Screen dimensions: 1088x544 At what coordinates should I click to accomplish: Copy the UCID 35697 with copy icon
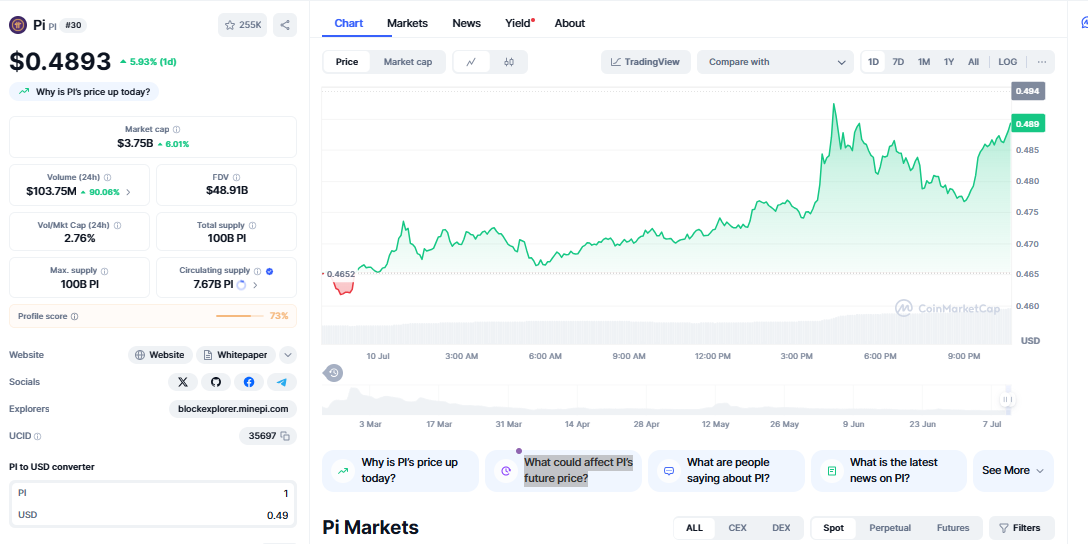pos(285,436)
